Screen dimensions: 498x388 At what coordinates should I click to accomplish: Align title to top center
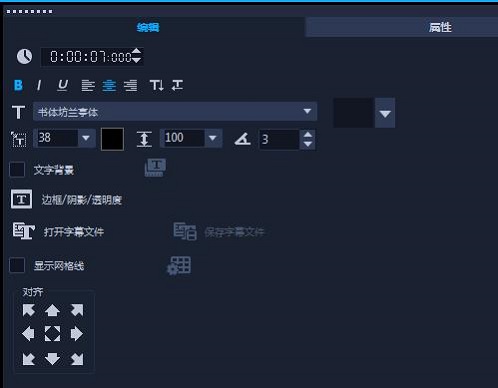(52, 310)
